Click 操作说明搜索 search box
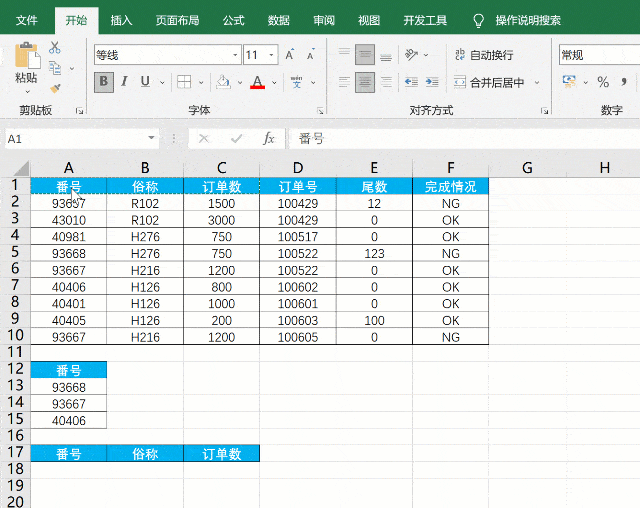Image resolution: width=640 pixels, height=508 pixels. (x=528, y=20)
